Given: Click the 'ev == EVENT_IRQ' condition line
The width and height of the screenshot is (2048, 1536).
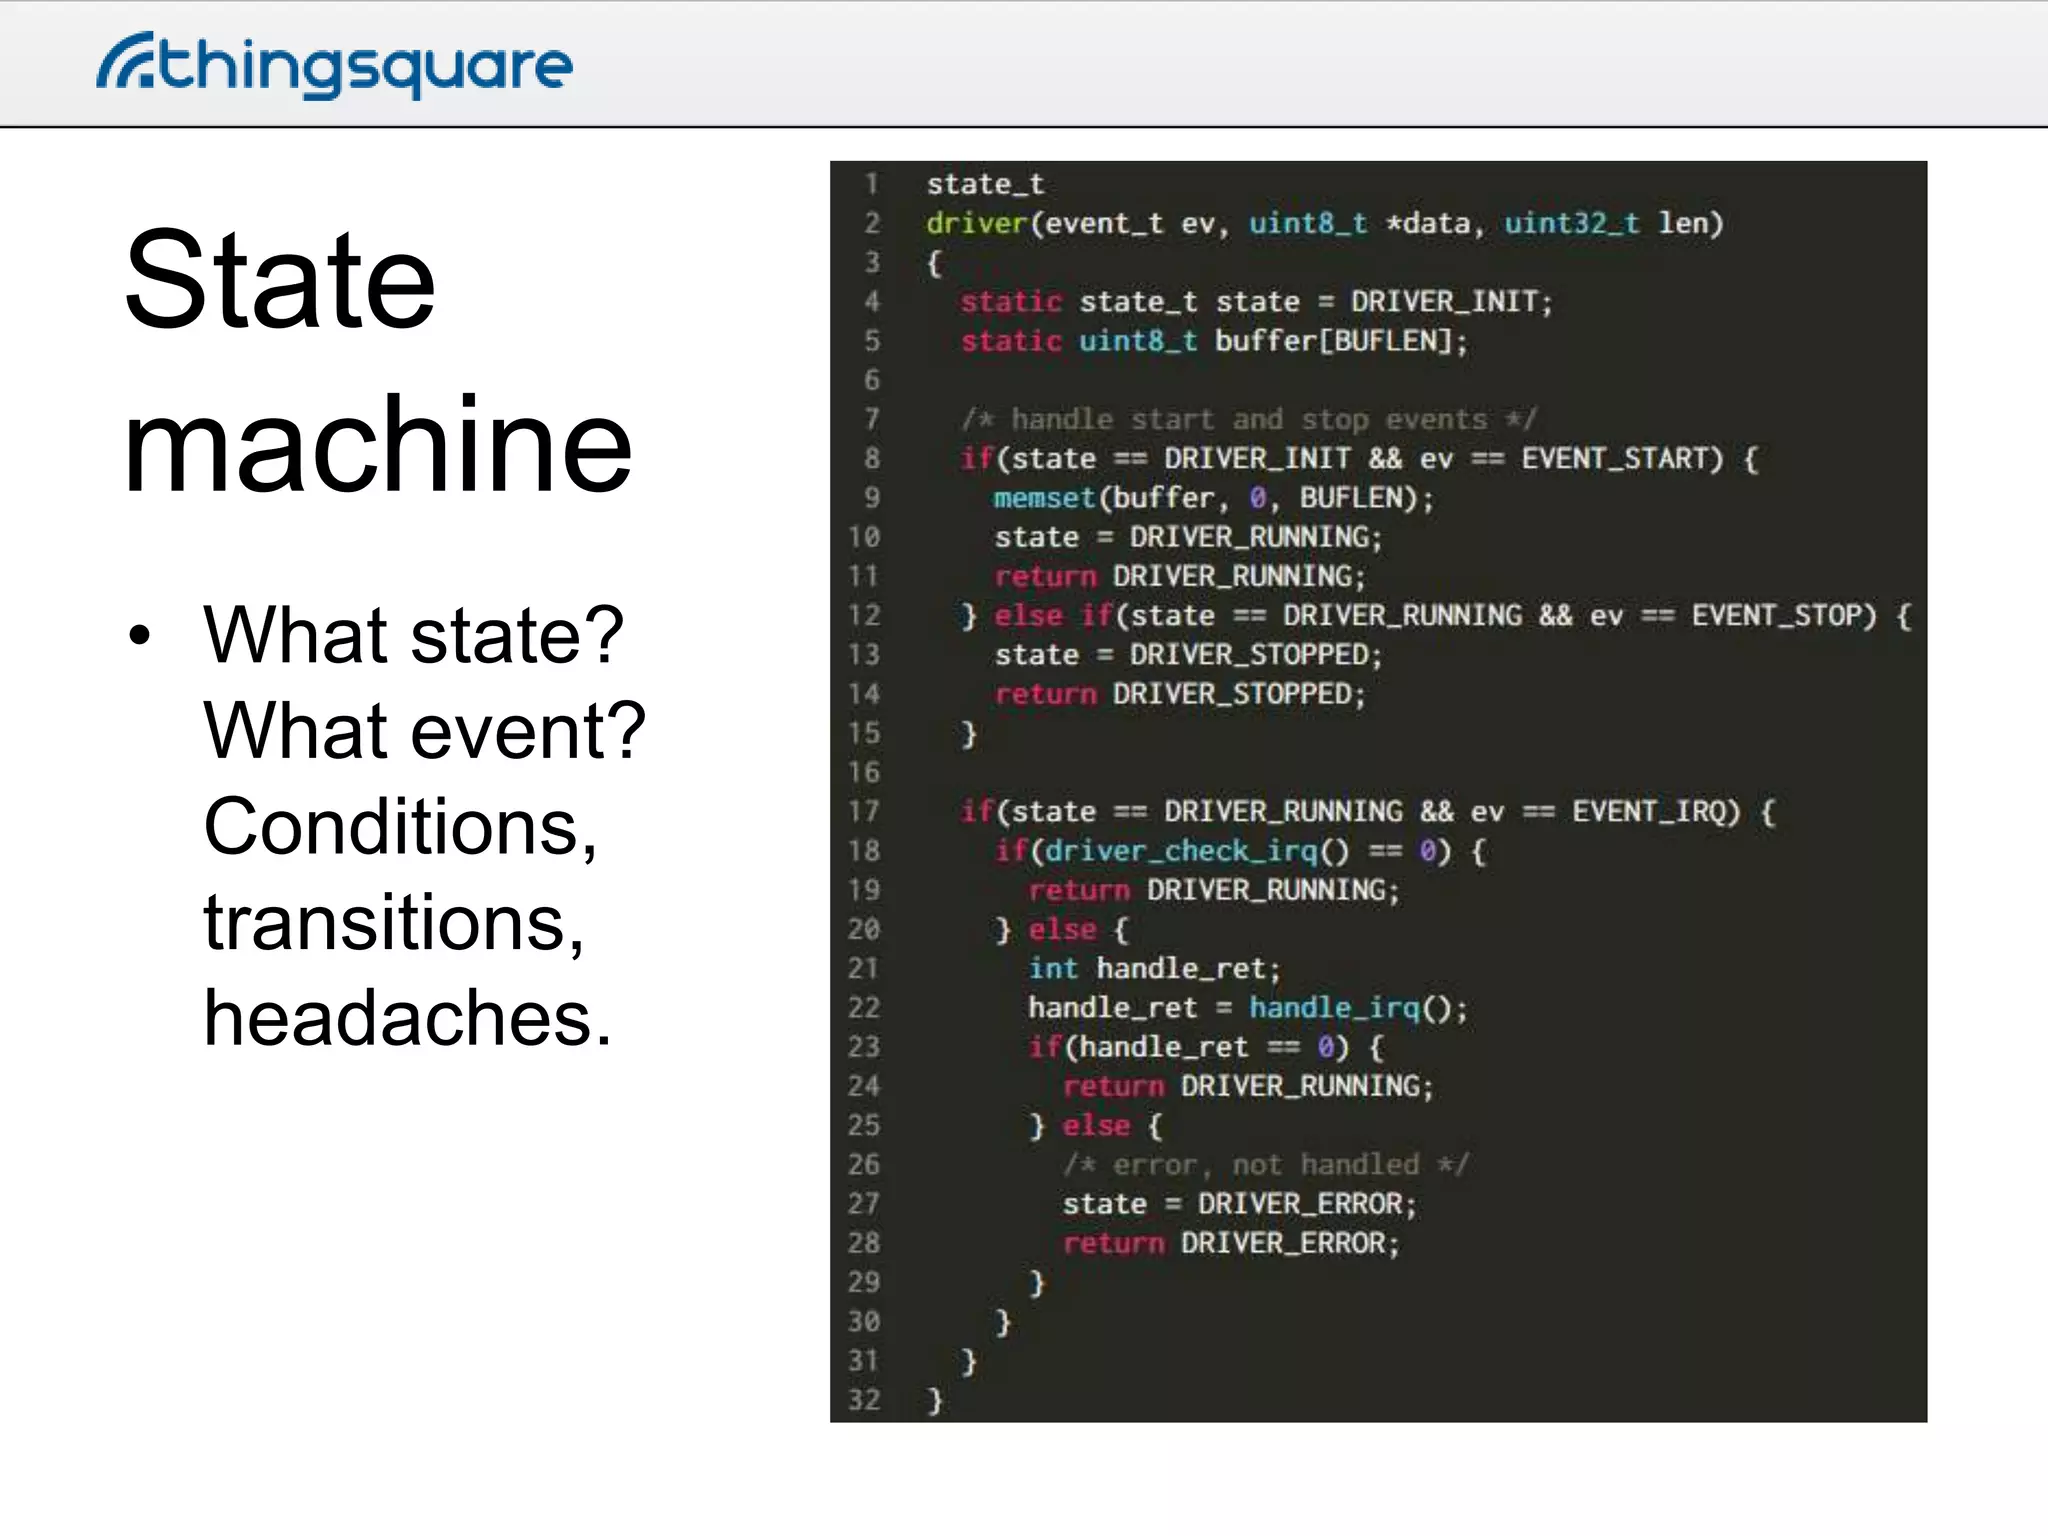Looking at the screenshot, I should tap(1367, 811).
